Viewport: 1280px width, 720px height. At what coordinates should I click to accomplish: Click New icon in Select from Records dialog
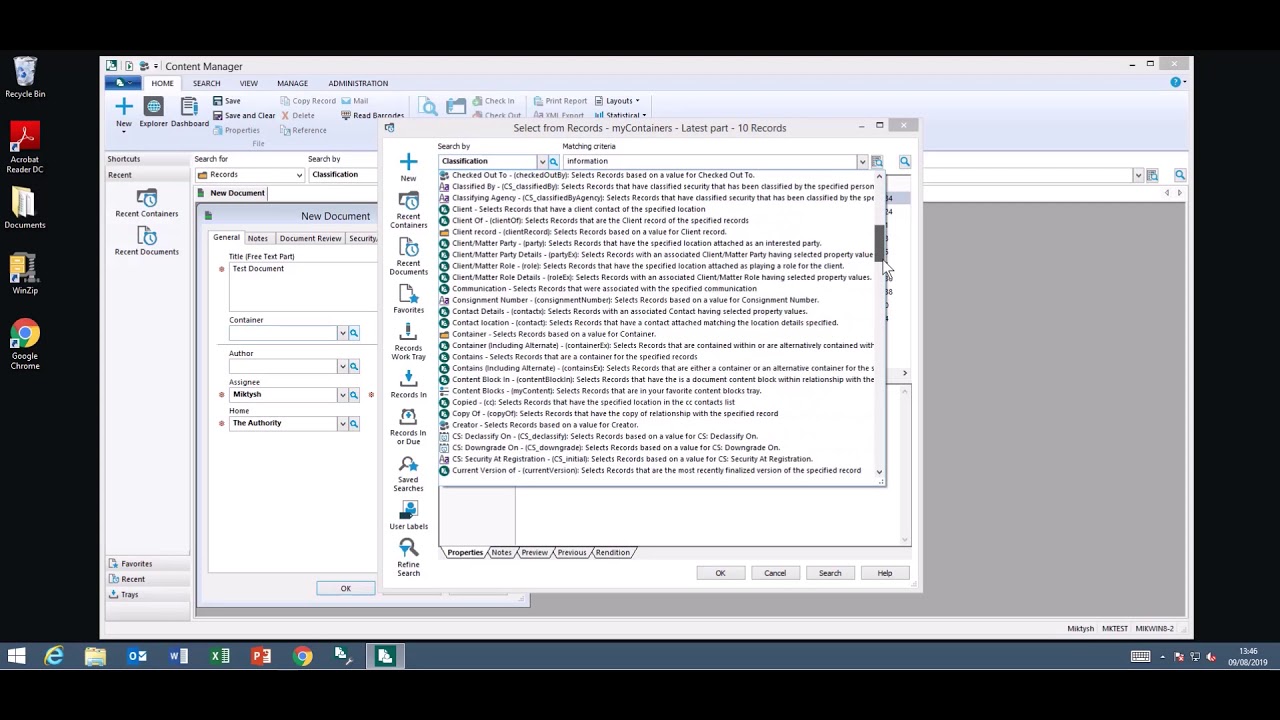click(x=408, y=167)
